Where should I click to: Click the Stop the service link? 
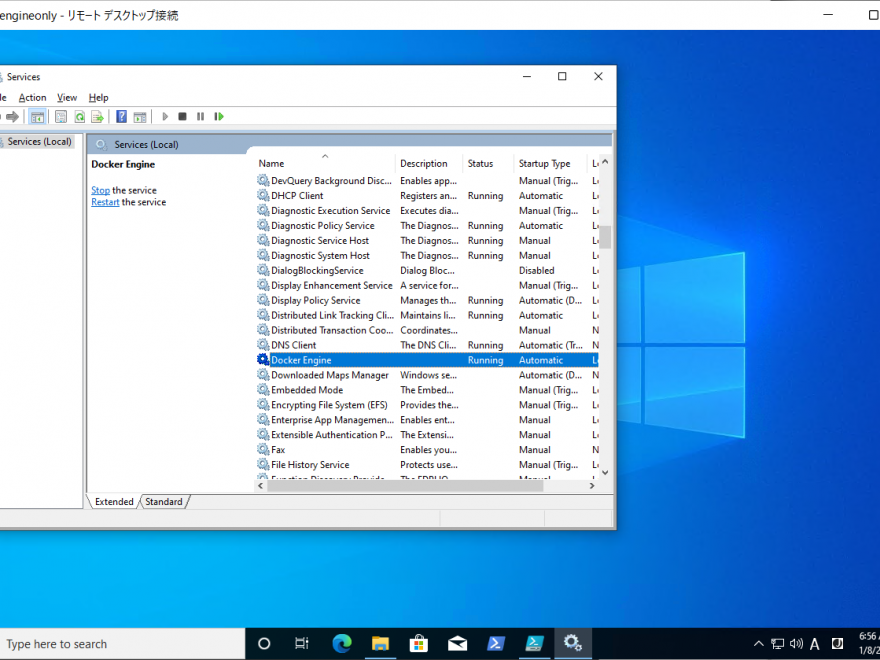tap(100, 190)
